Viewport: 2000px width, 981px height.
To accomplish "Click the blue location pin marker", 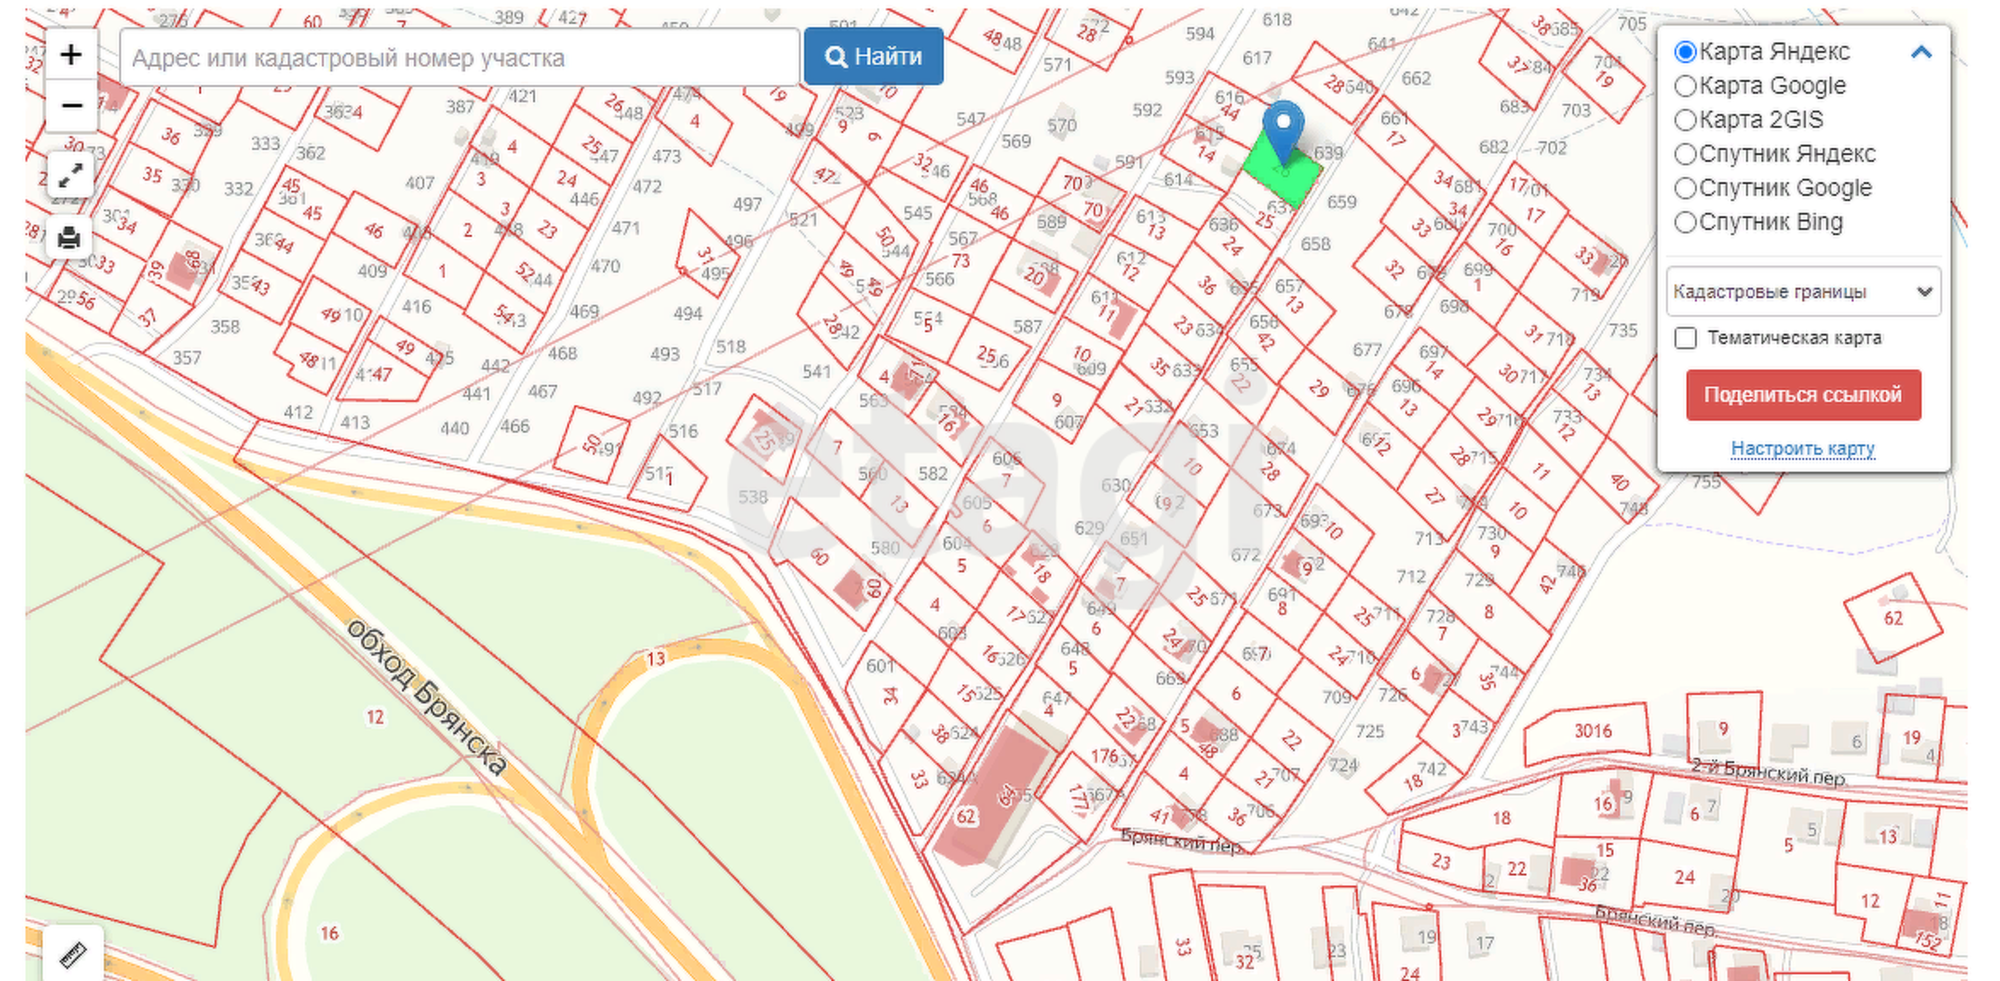I will (x=1283, y=132).
